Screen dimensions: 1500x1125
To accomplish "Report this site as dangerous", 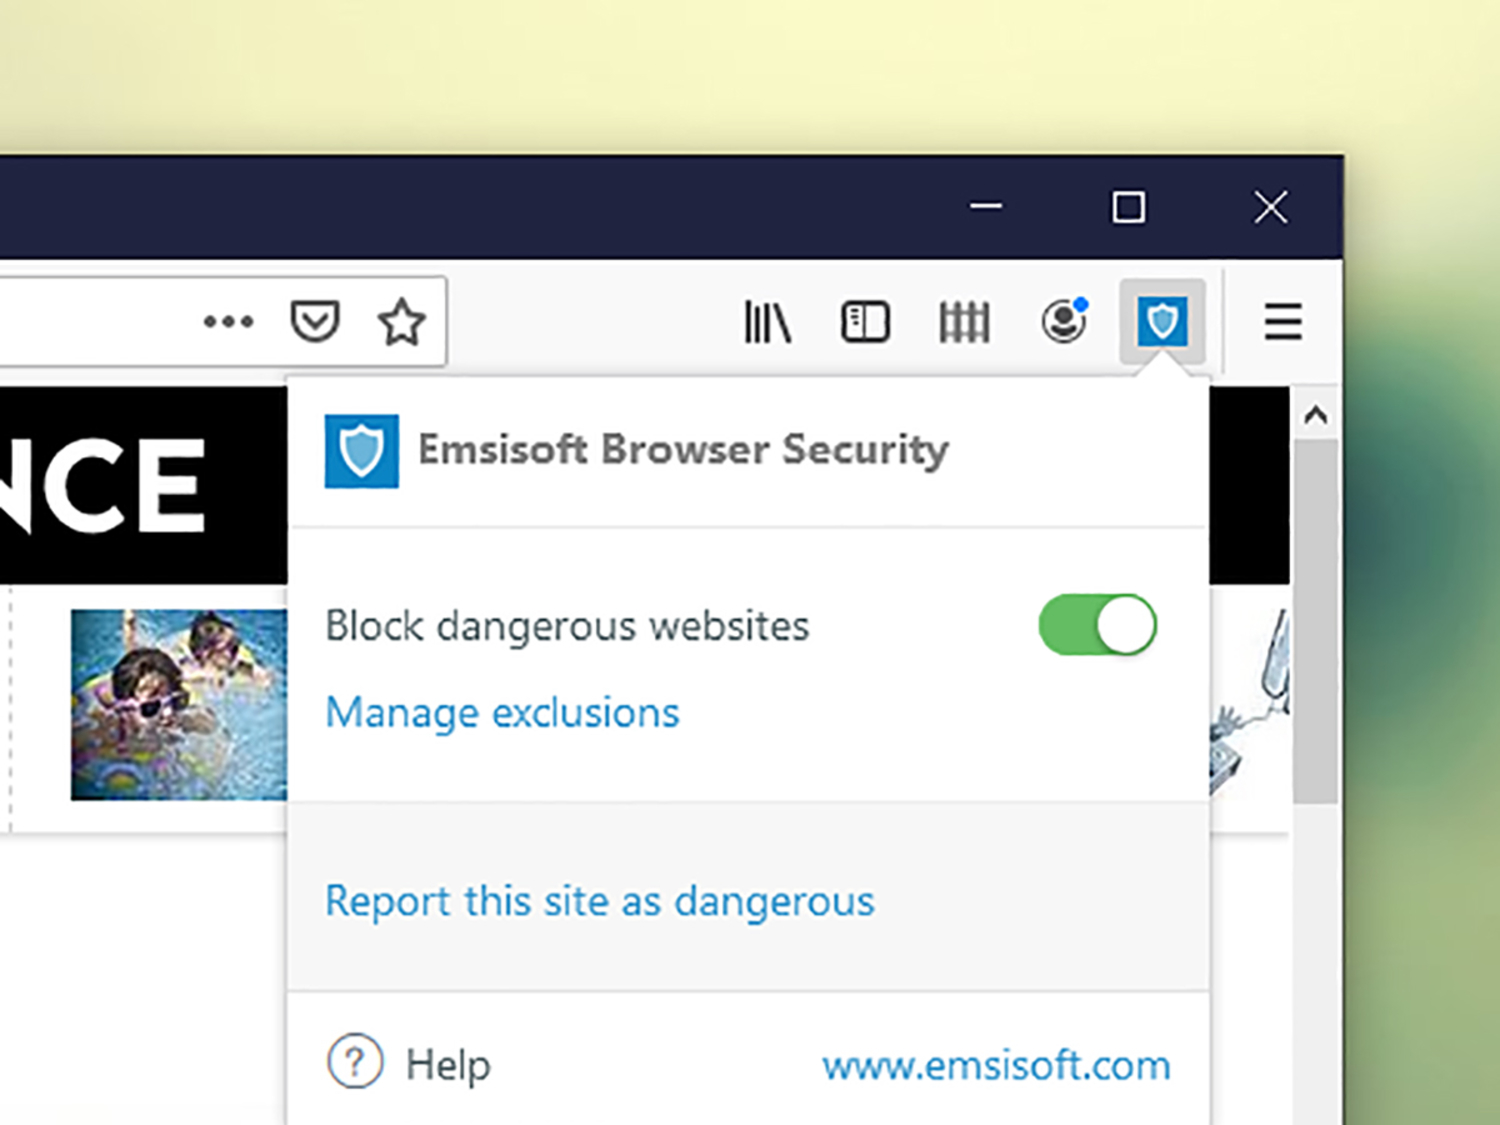I will tap(599, 901).
